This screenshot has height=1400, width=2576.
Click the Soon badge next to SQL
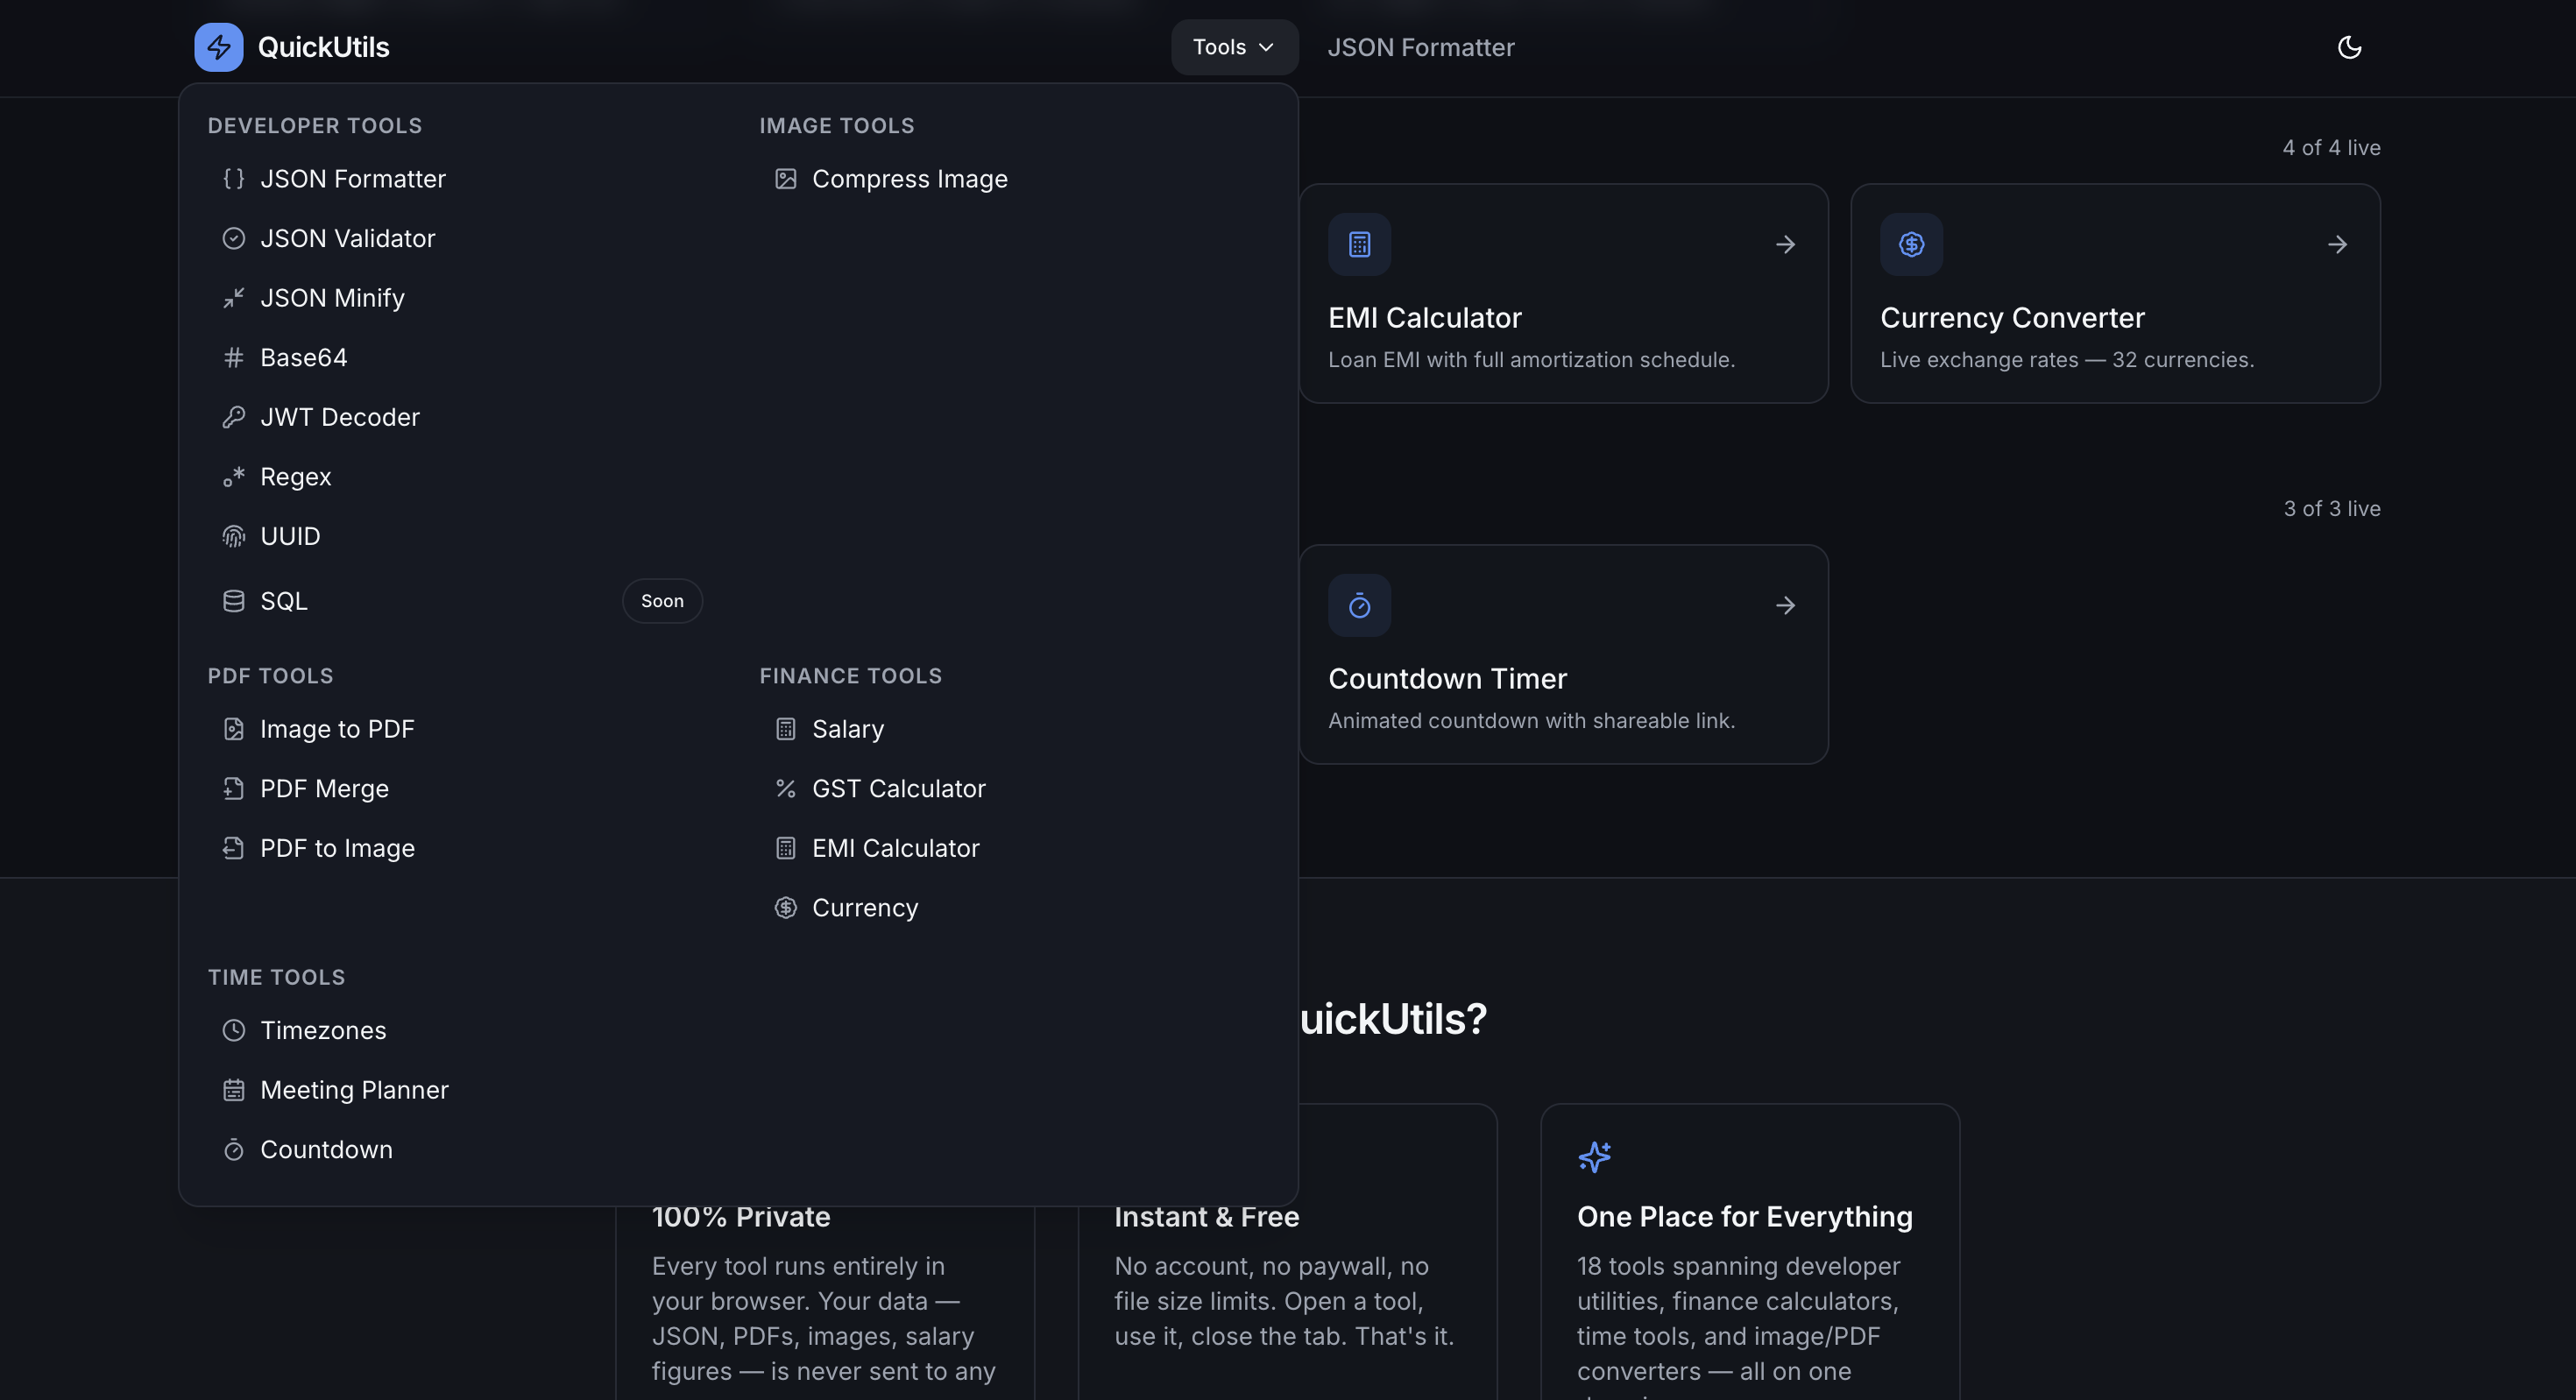[662, 601]
